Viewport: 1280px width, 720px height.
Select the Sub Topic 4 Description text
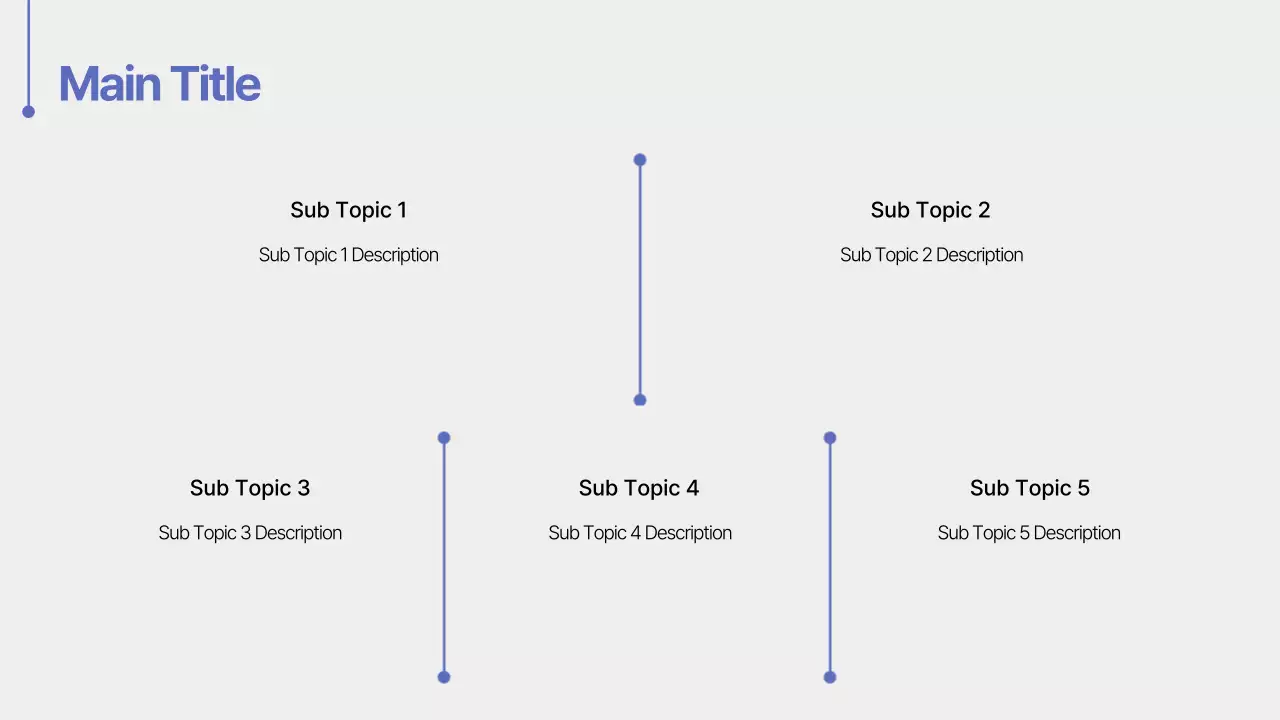[640, 533]
